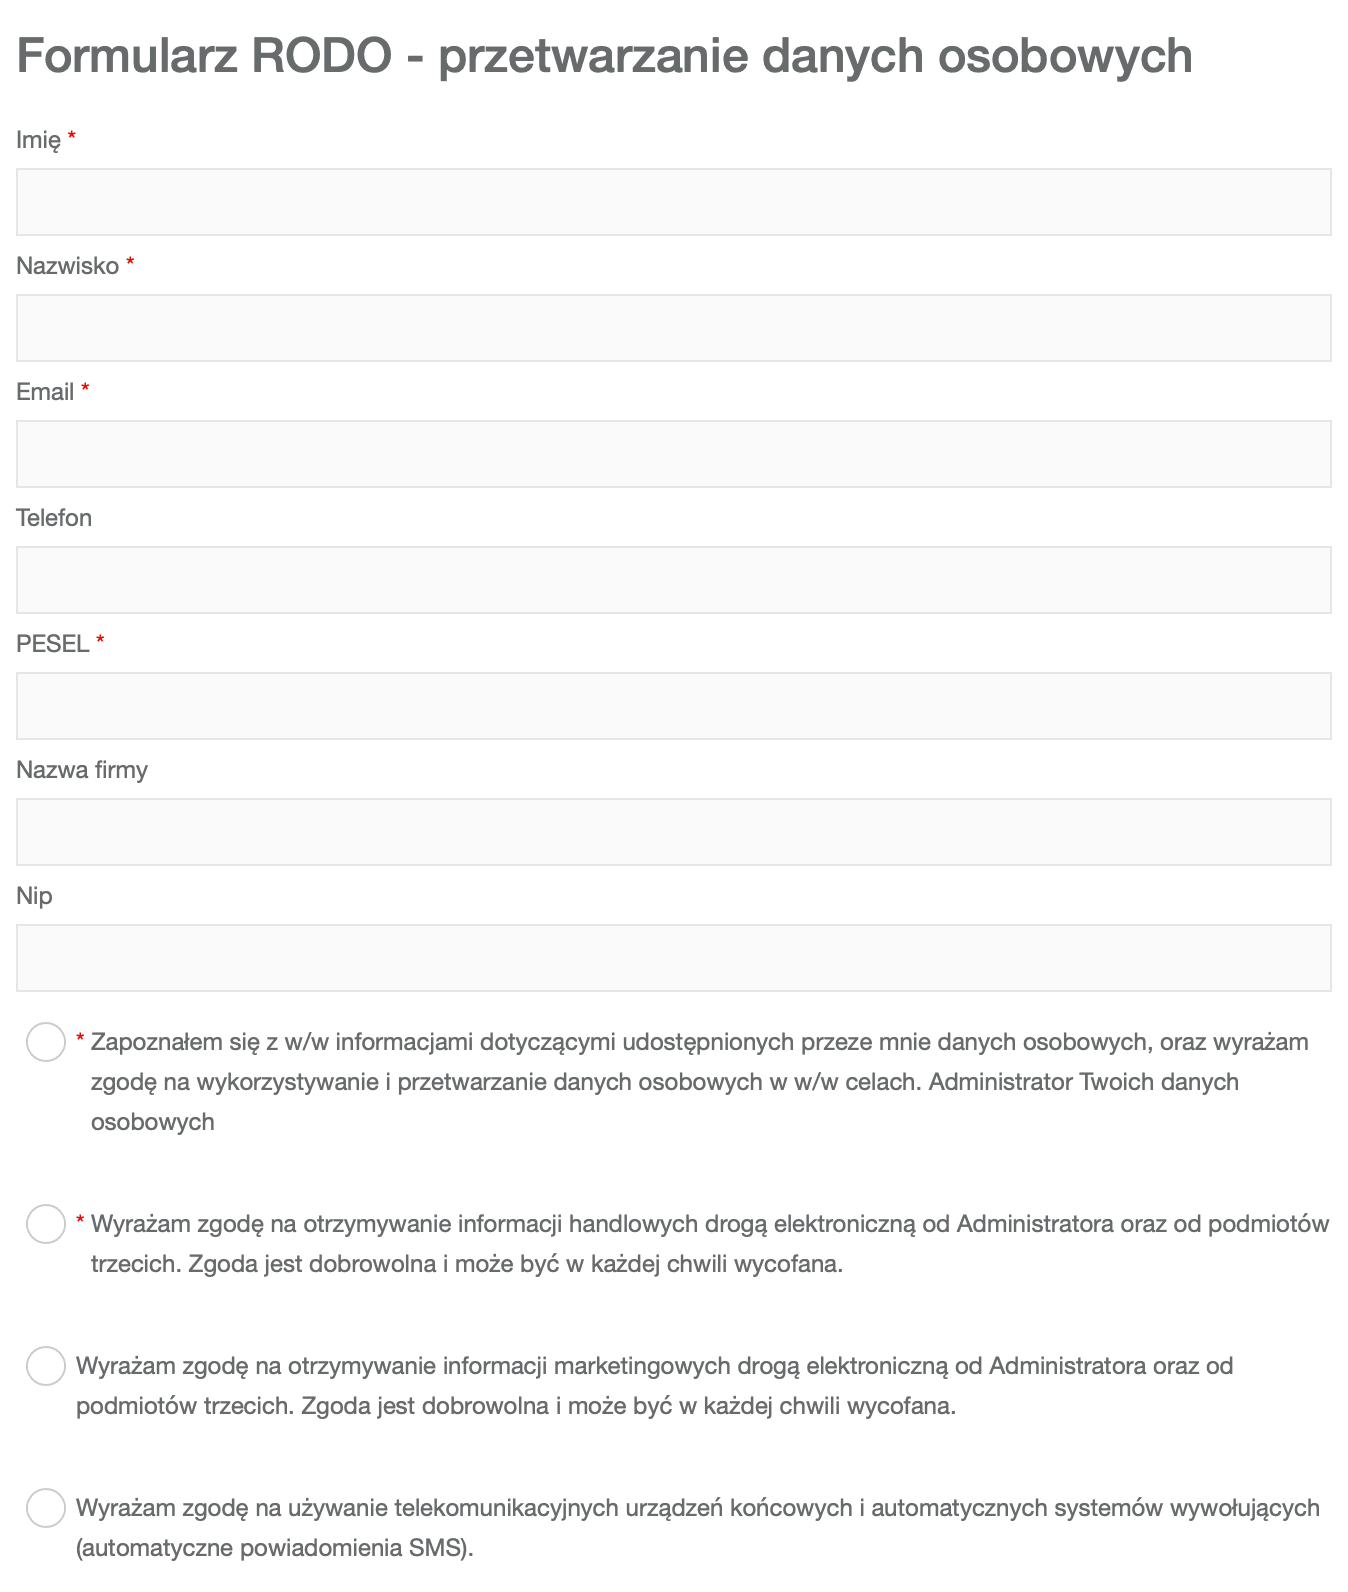Tick the informacji handlowych consent checkbox
Viewport: 1348px width, 1592px height.
pos(46,1224)
